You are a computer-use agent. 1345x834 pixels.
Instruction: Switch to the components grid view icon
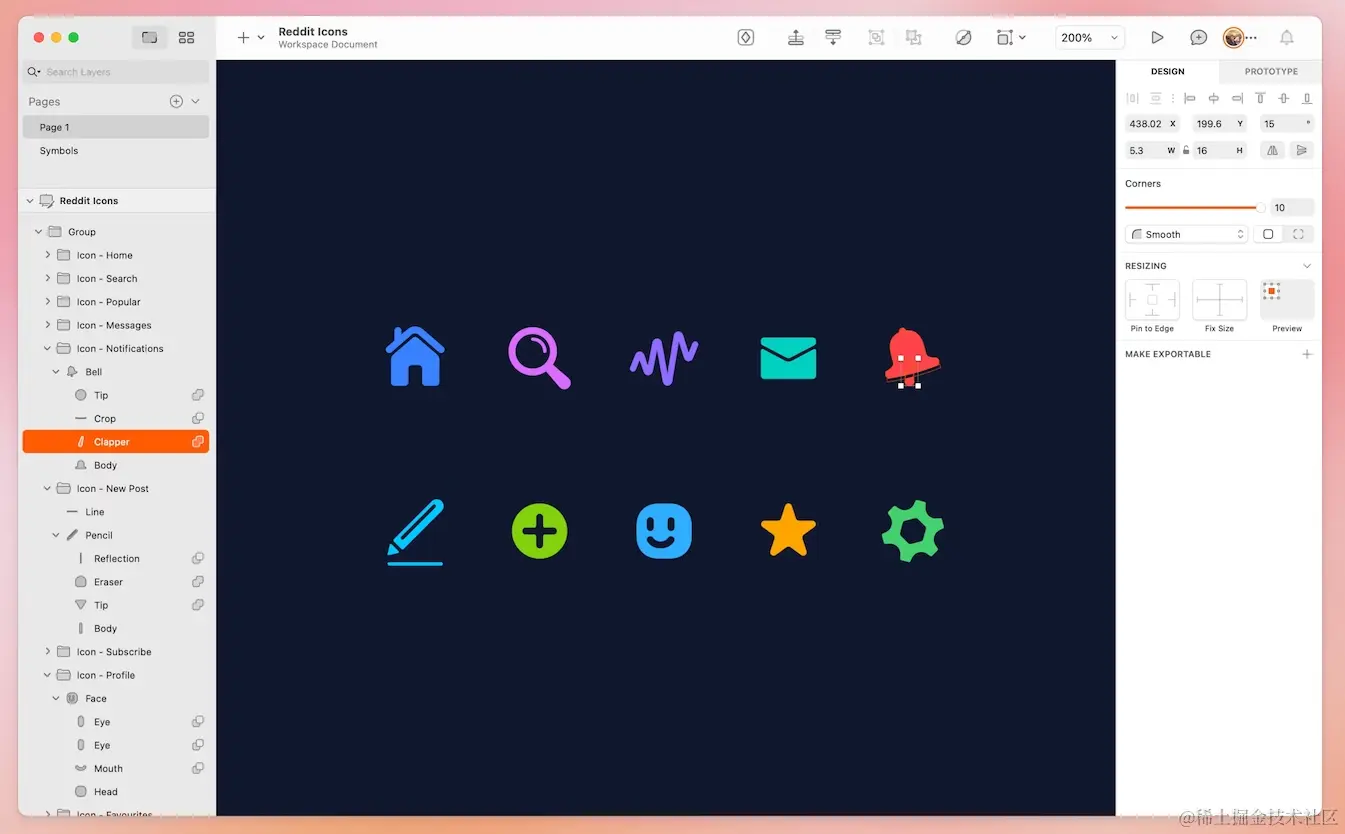coord(186,37)
